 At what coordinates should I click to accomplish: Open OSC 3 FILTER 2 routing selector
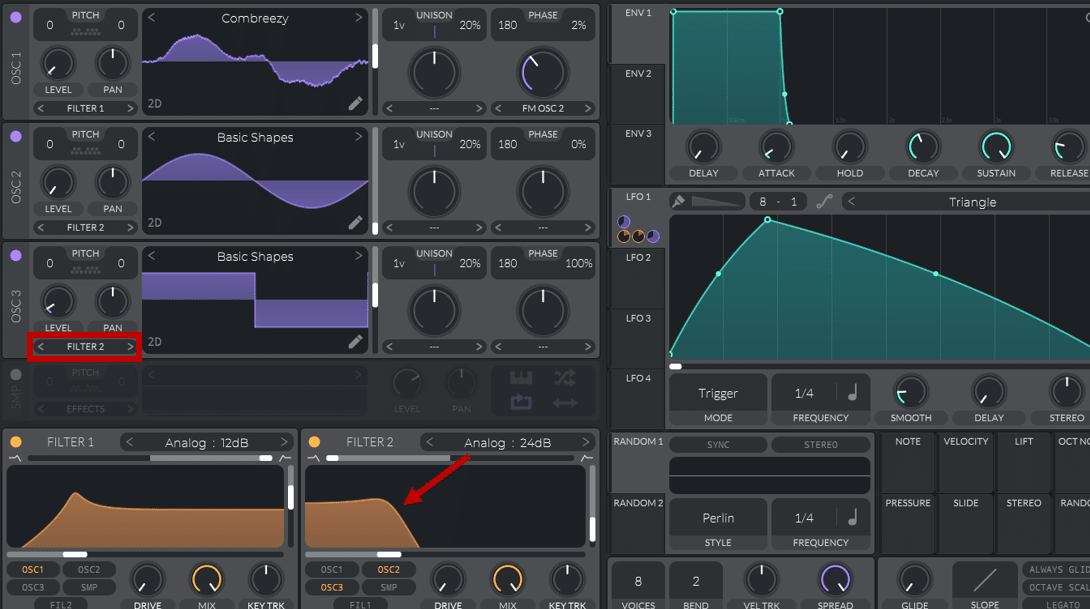point(85,346)
